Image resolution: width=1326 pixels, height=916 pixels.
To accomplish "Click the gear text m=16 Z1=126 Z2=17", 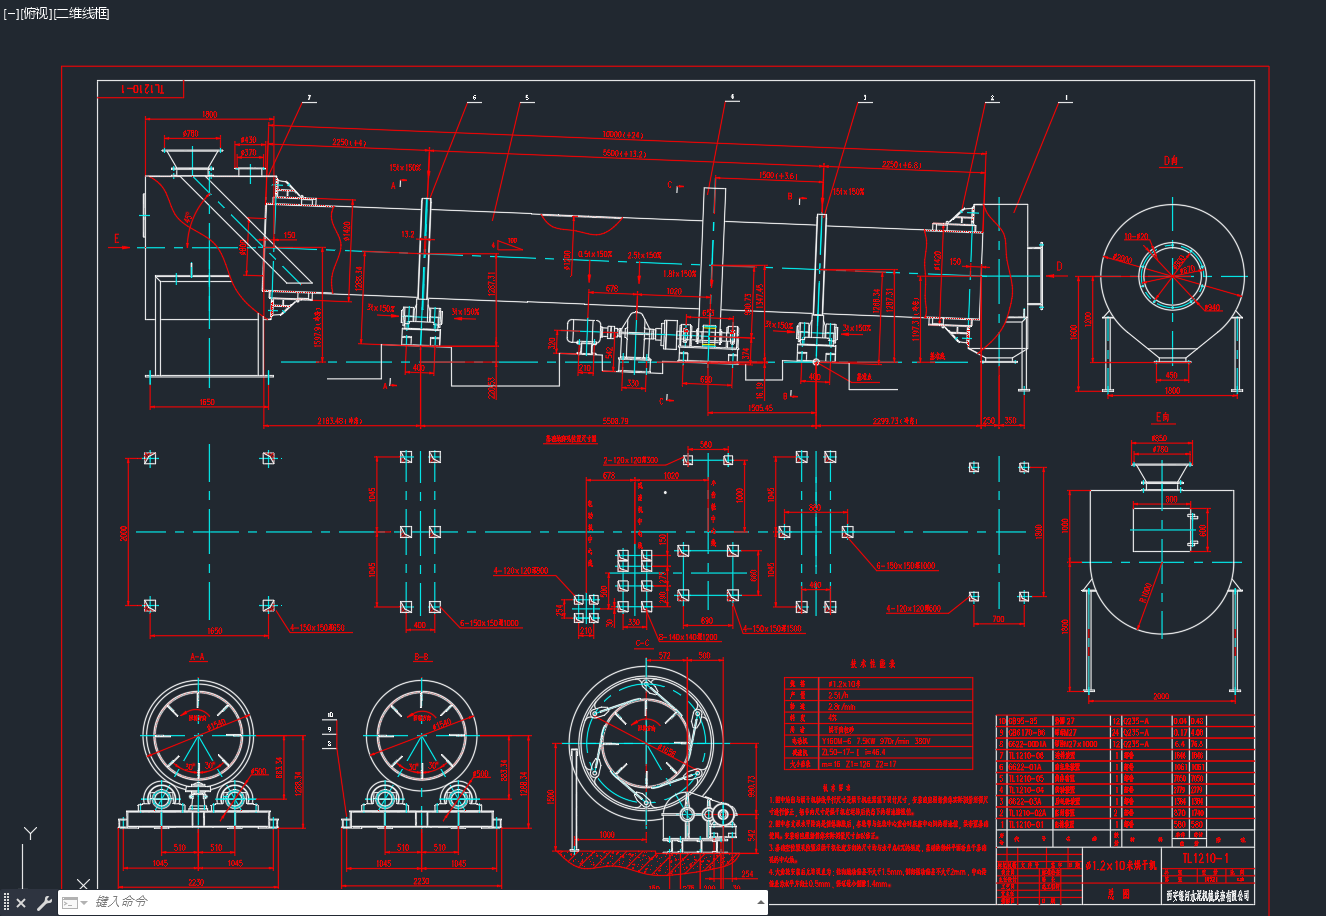I will pyautogui.click(x=857, y=763).
